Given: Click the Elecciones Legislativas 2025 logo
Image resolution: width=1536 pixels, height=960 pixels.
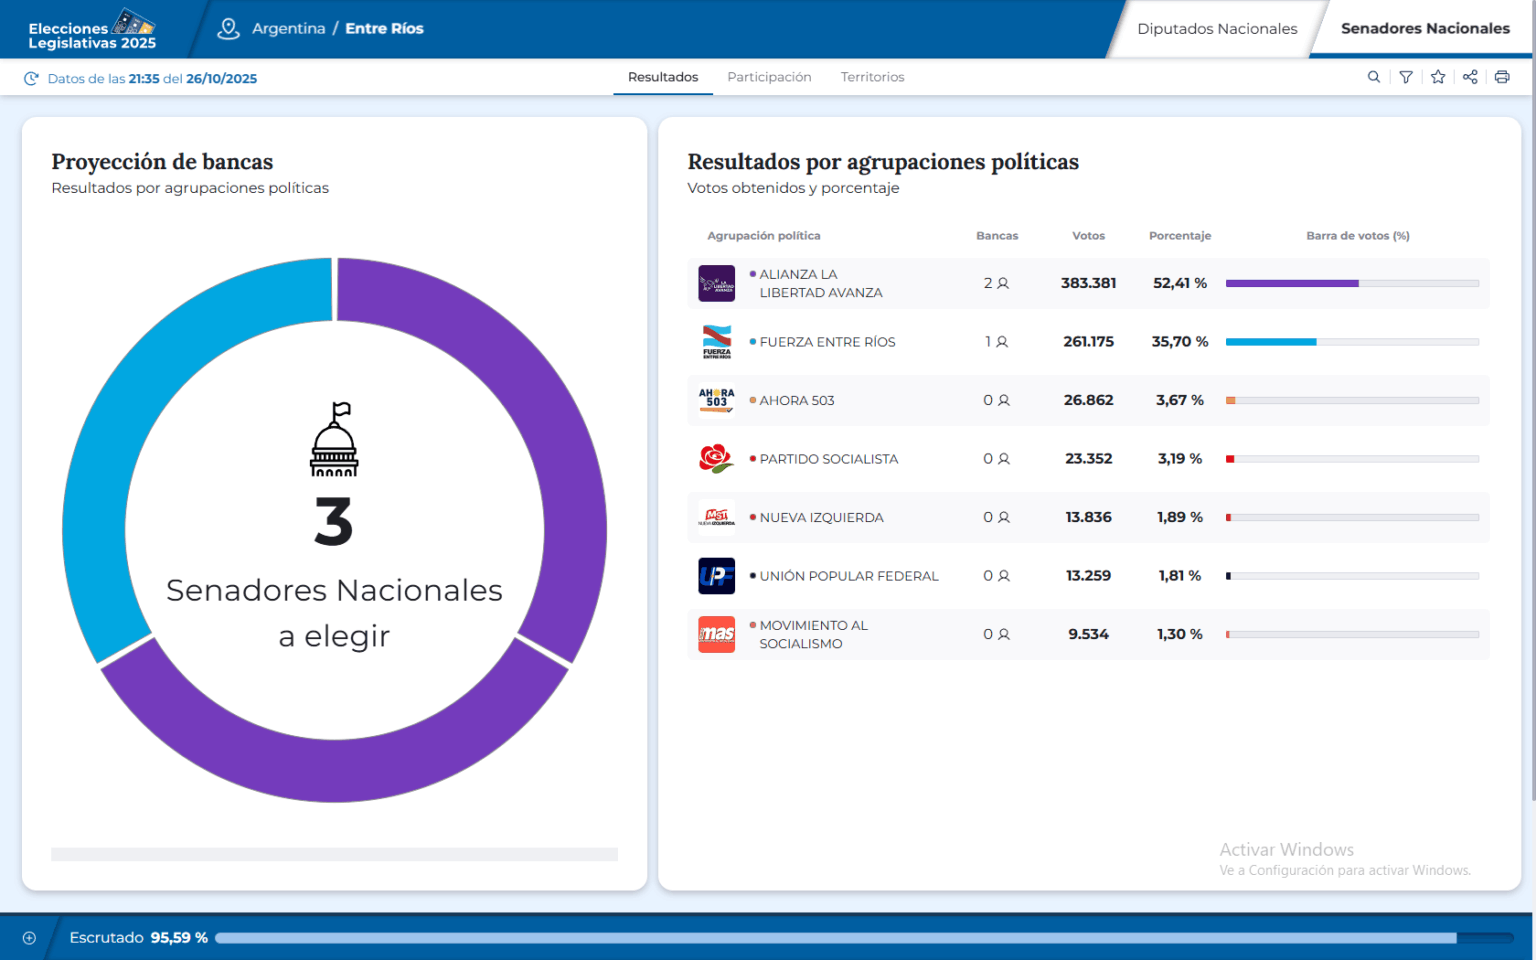Looking at the screenshot, I should point(92,29).
